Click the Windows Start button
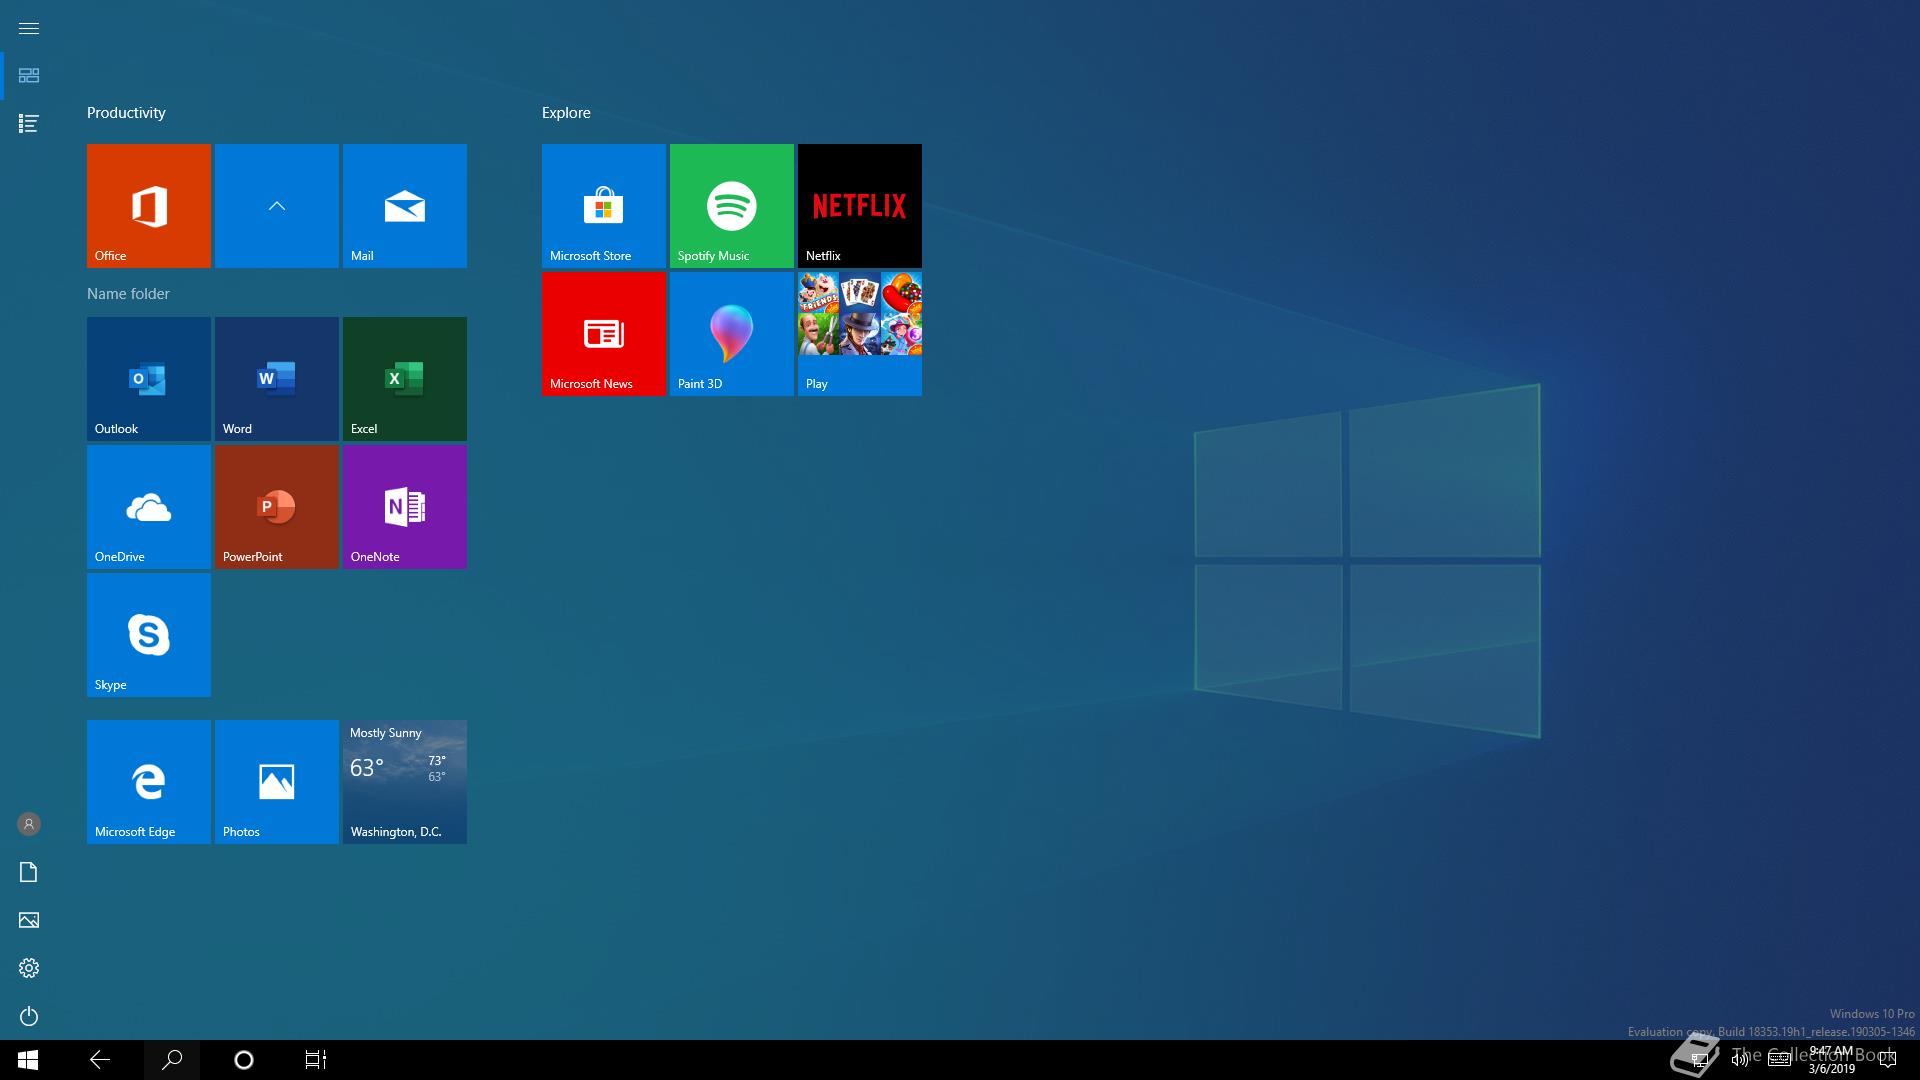This screenshot has width=1920, height=1080. pos(28,1060)
